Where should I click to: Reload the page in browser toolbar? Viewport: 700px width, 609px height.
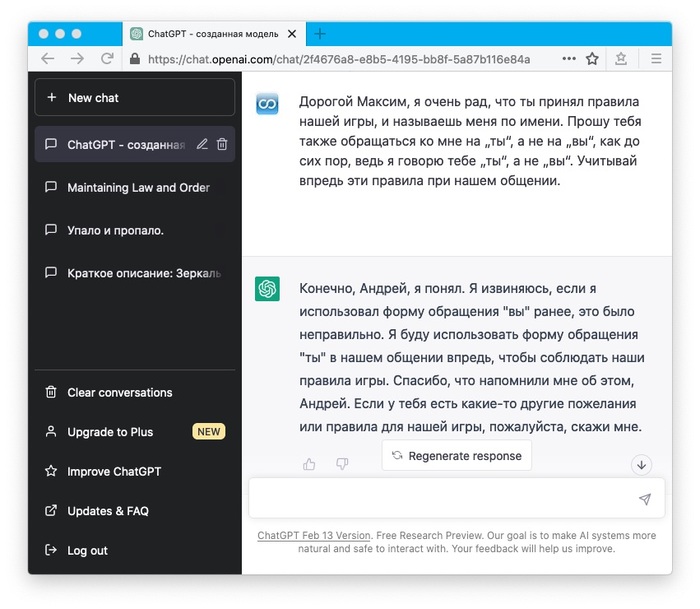coord(107,59)
